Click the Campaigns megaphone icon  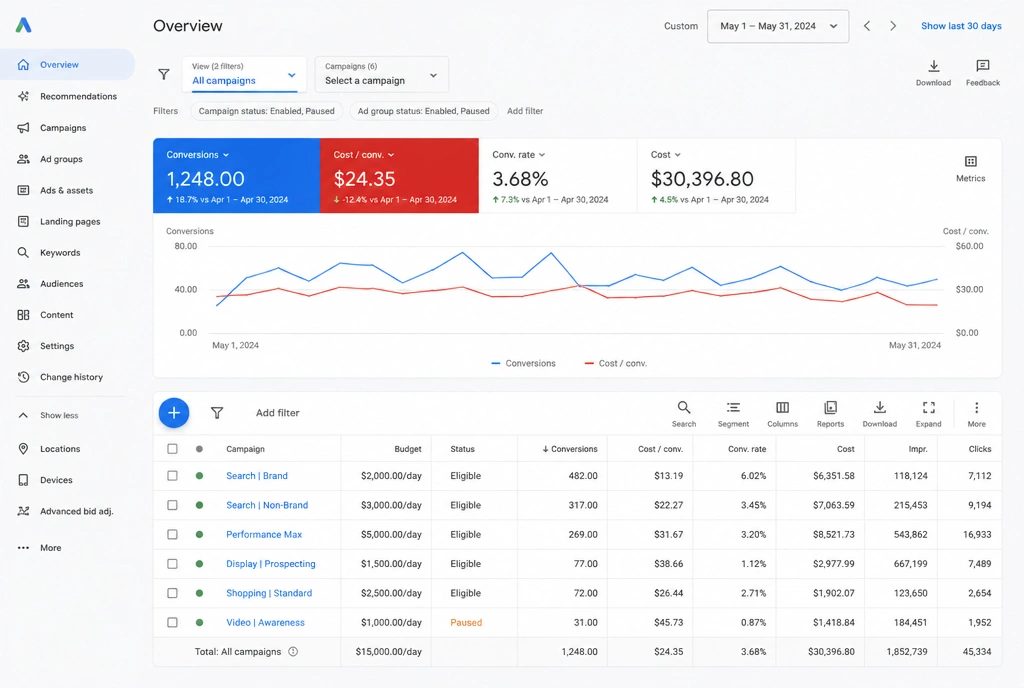[x=24, y=127]
